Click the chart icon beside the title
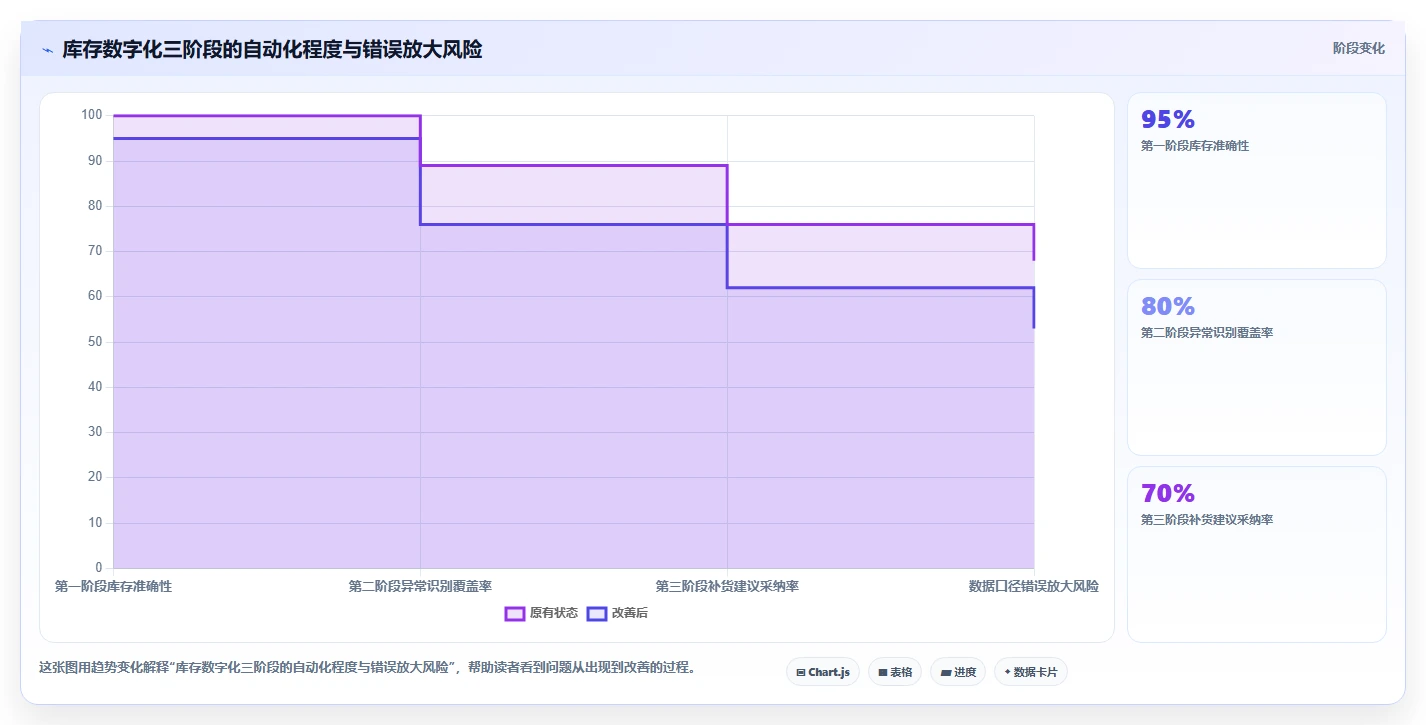 point(47,50)
